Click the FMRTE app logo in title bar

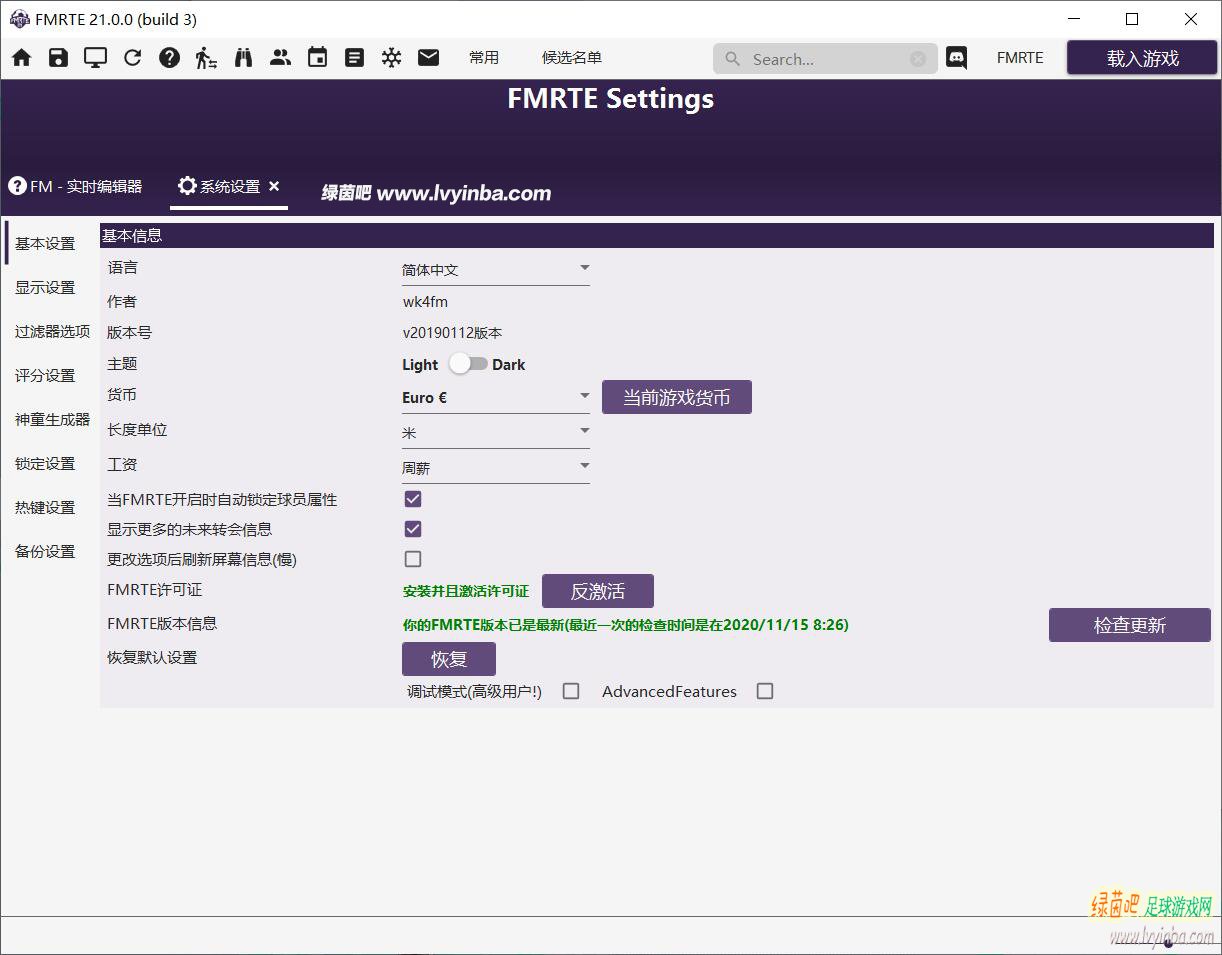[x=19, y=19]
